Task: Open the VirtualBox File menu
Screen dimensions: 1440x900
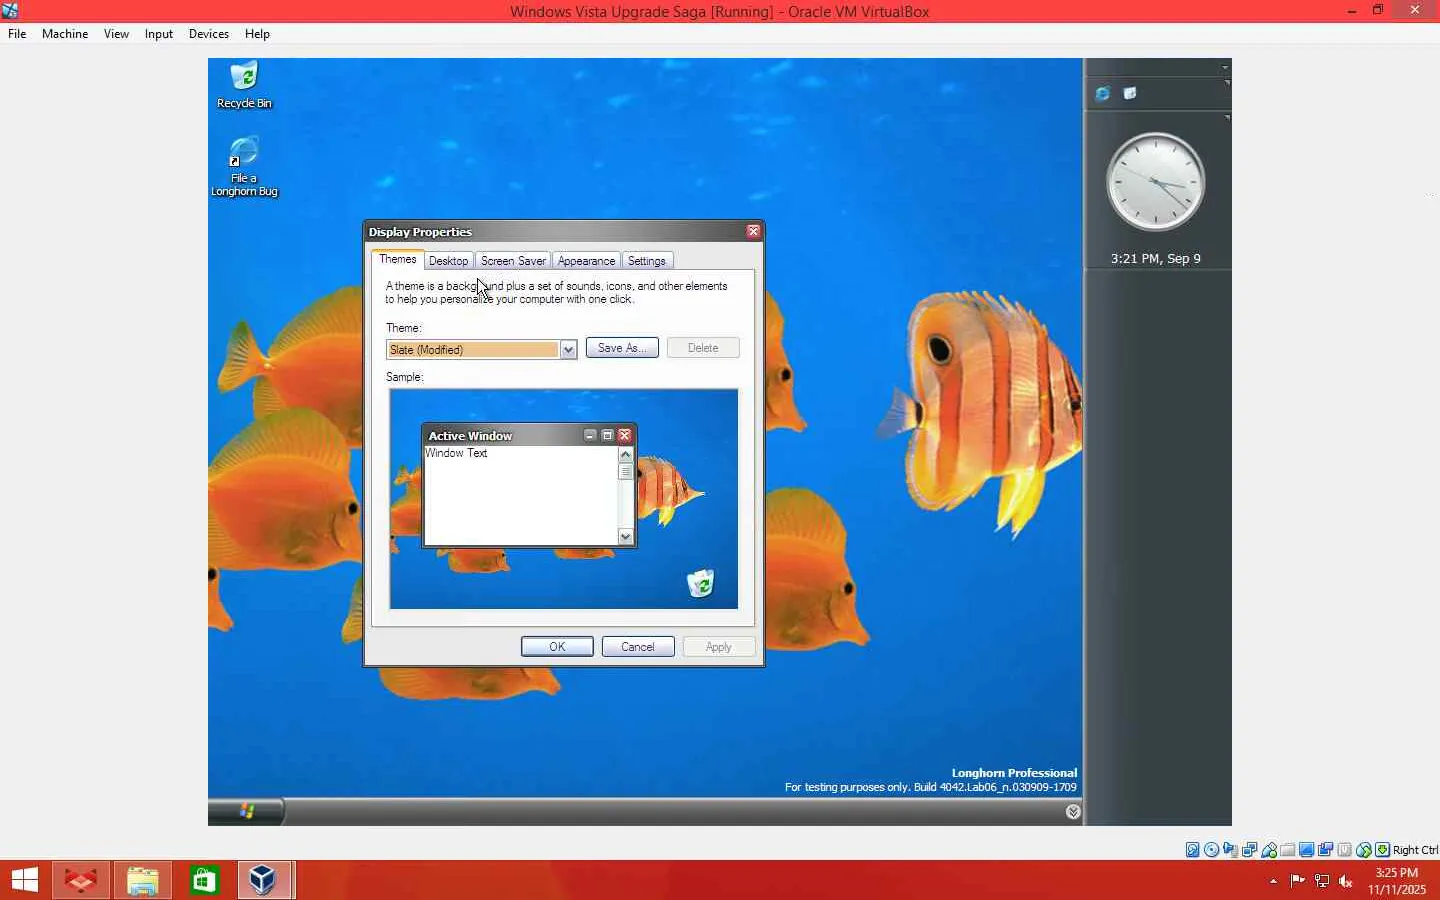Action: pos(17,34)
